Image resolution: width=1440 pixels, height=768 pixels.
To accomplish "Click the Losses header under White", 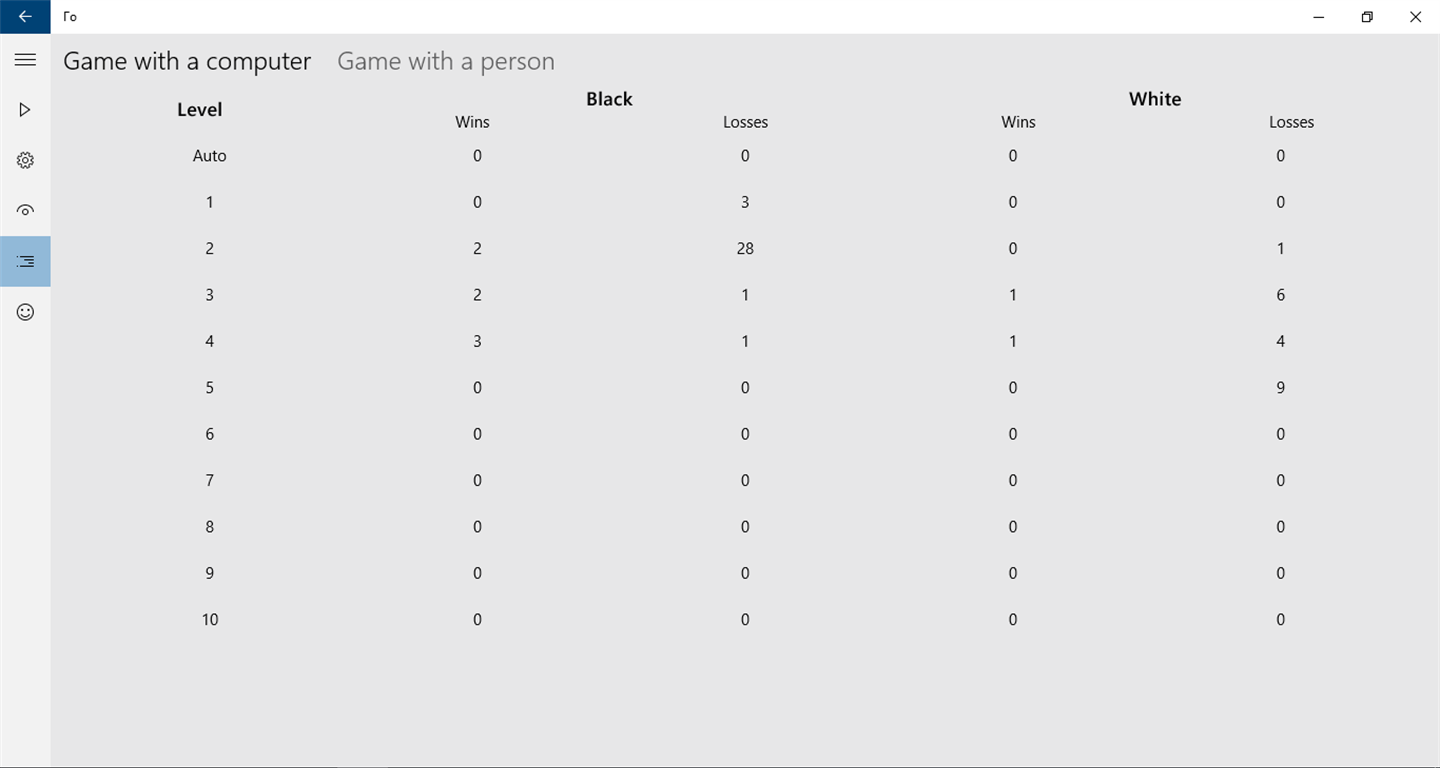I will pyautogui.click(x=1291, y=122).
